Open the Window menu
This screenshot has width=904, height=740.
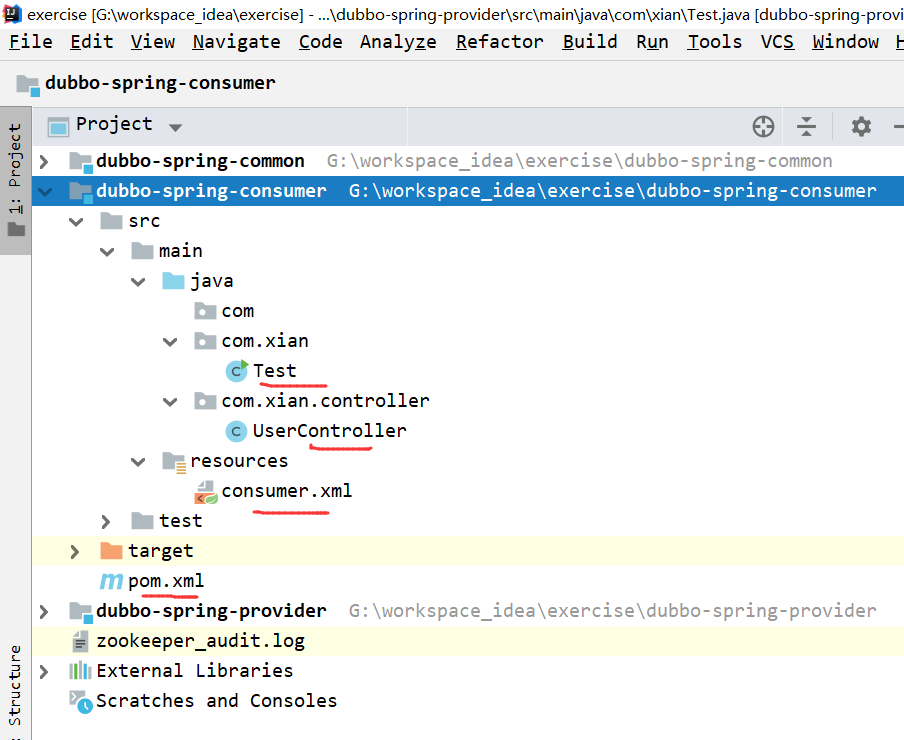click(x=845, y=41)
